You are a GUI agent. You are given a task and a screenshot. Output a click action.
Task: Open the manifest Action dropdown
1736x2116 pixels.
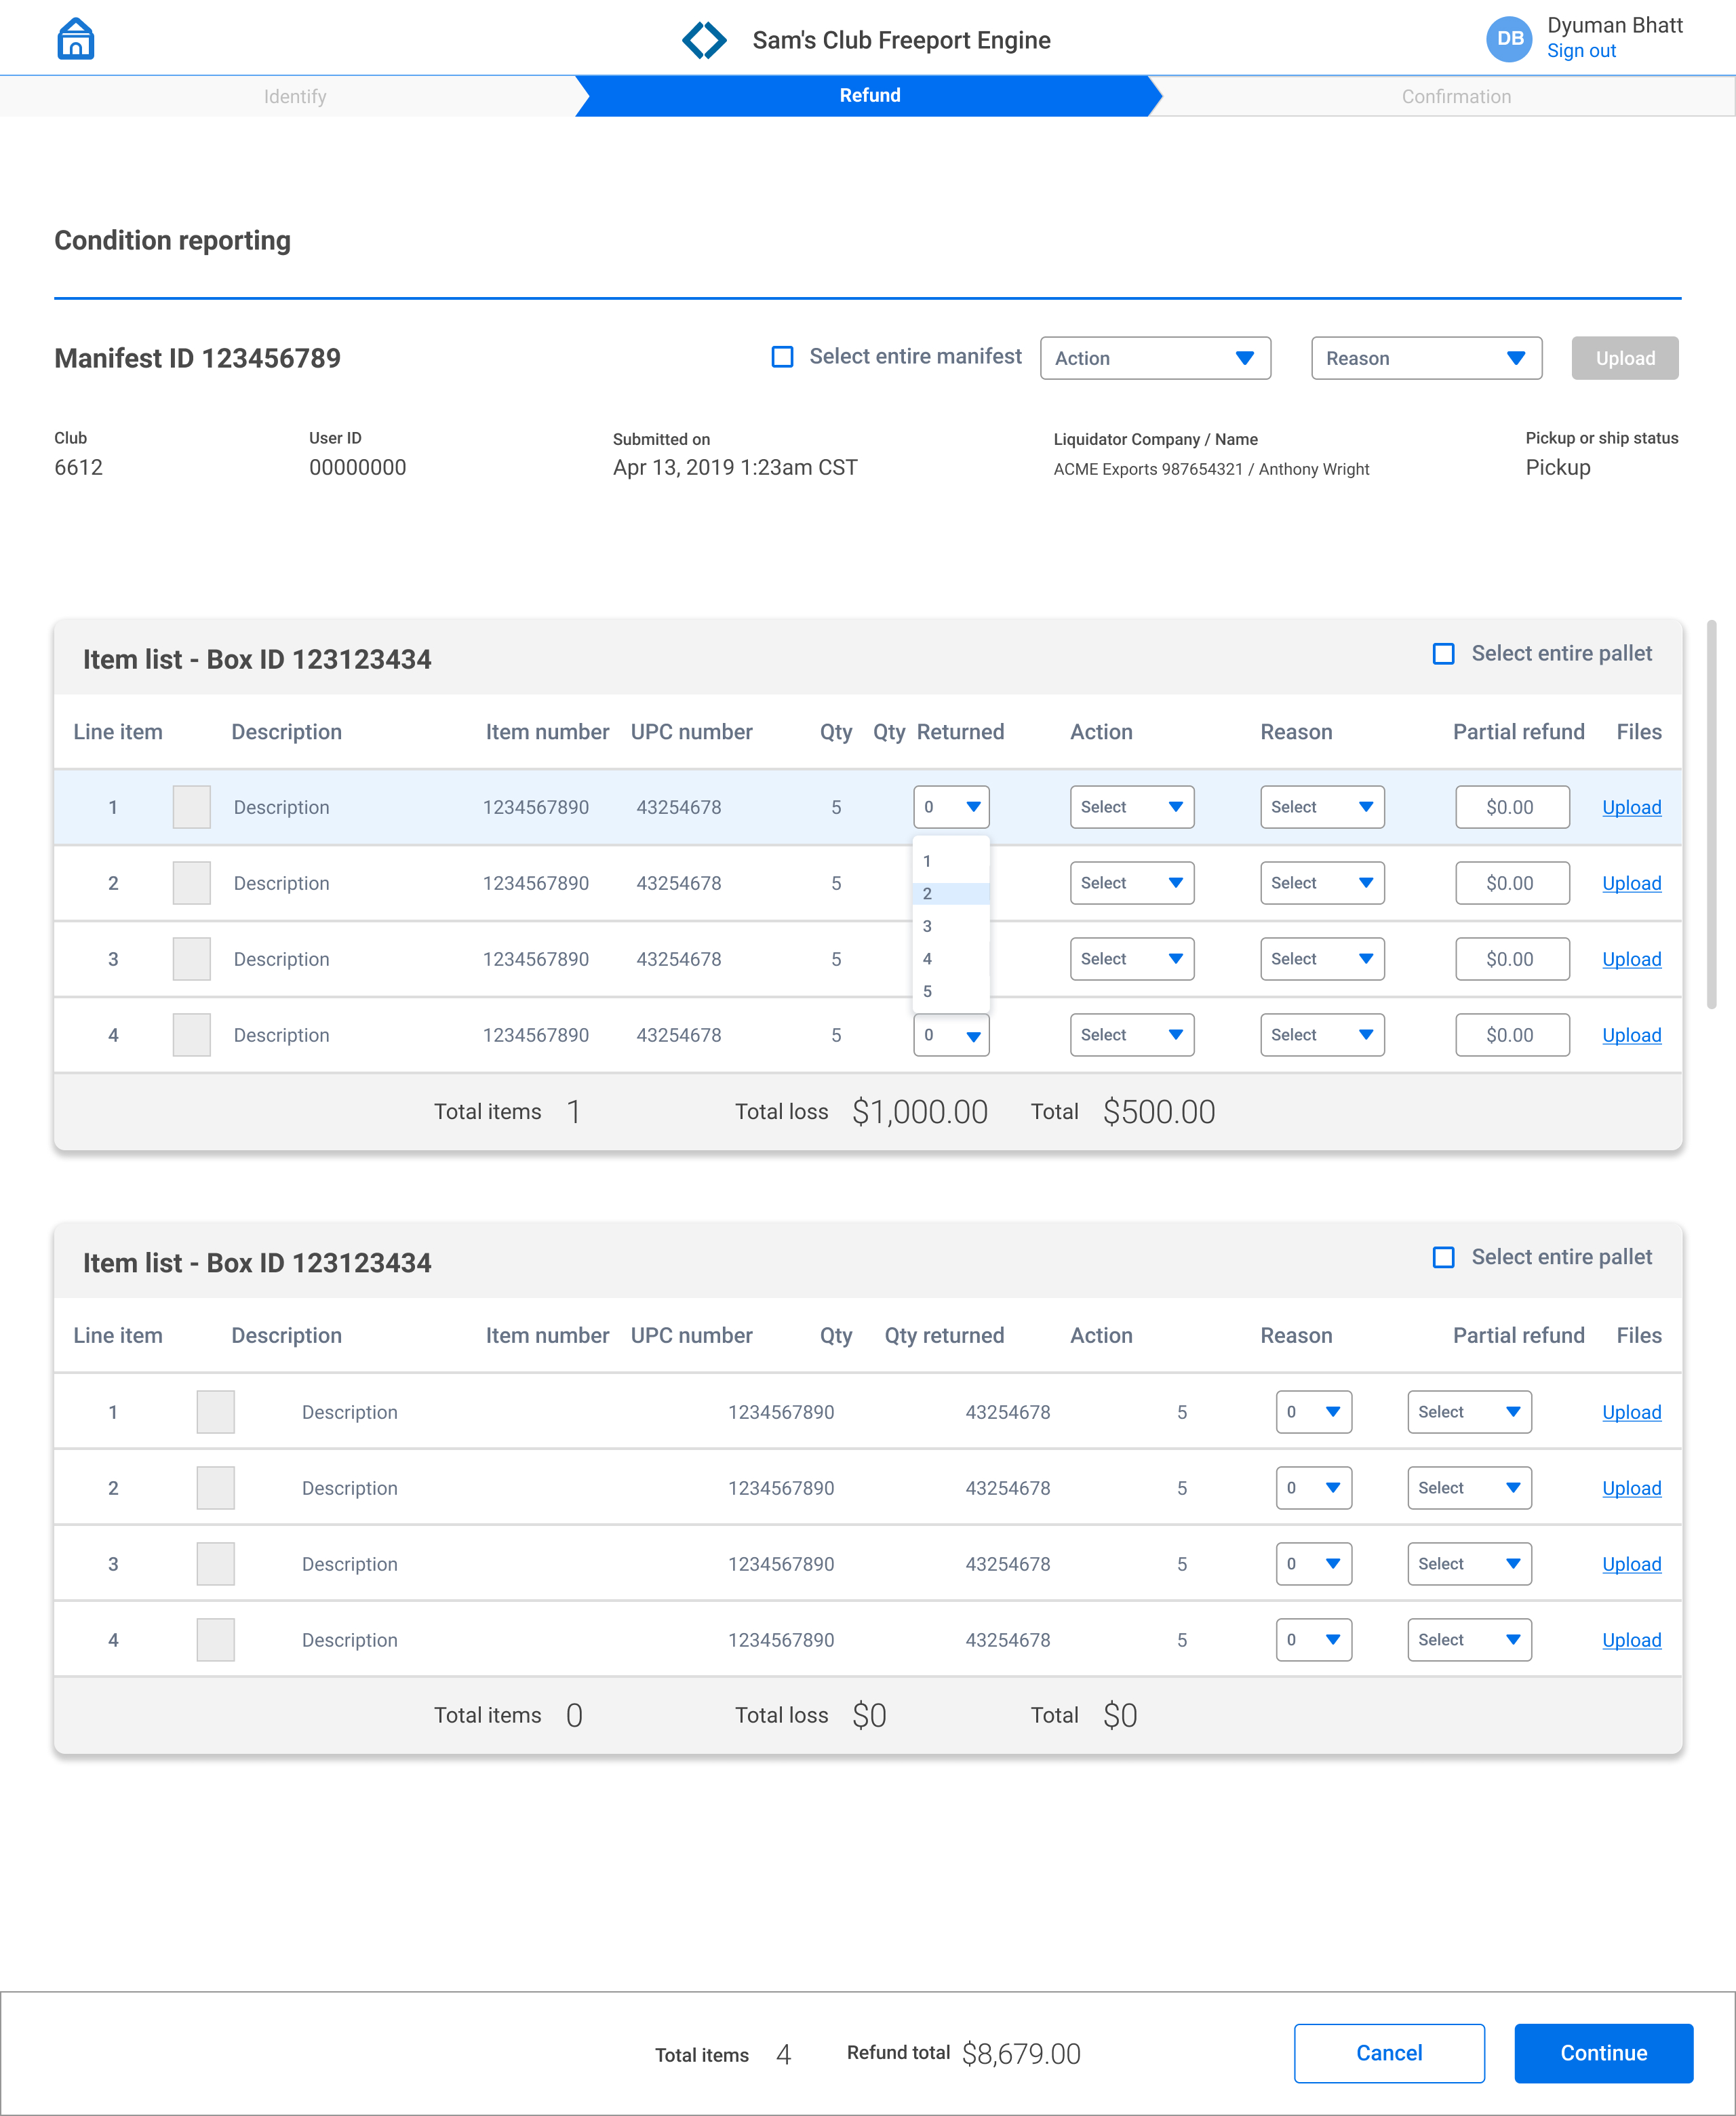(1155, 358)
